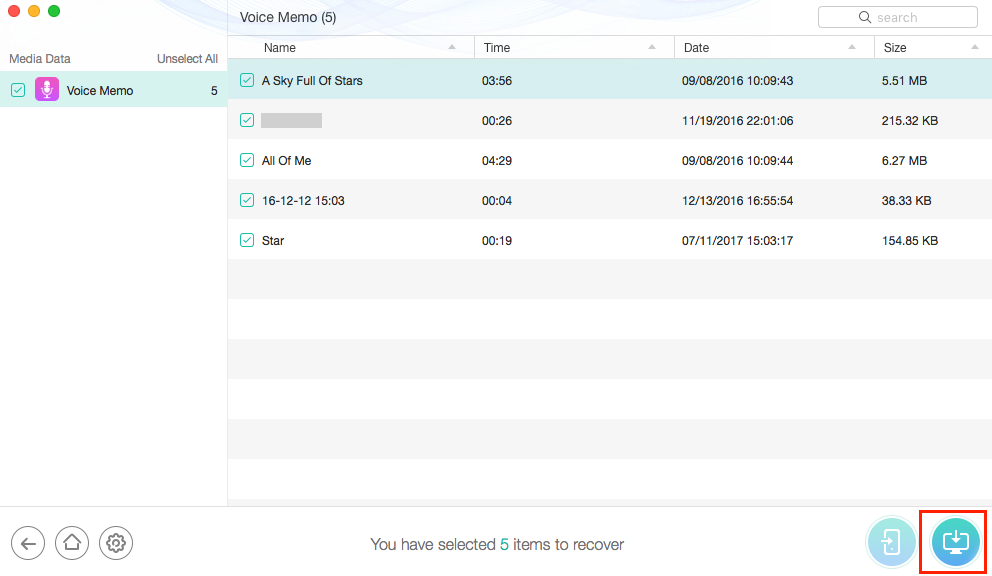Click date 12/13/2016 16:55:54
This screenshot has height=576, width=992.
click(x=737, y=201)
